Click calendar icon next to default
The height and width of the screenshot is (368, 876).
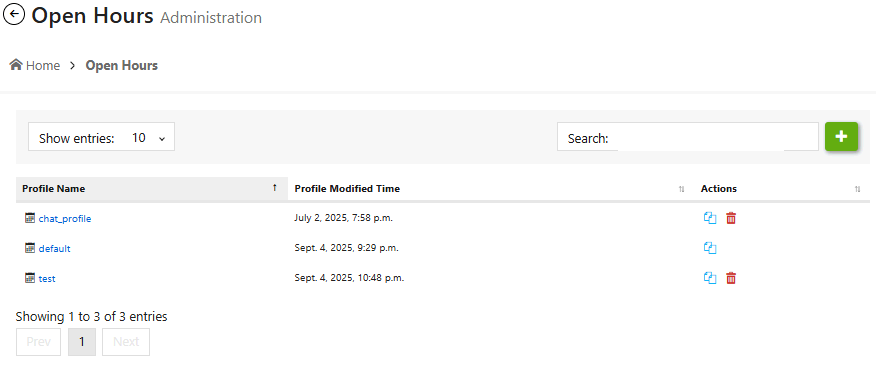click(x=30, y=247)
